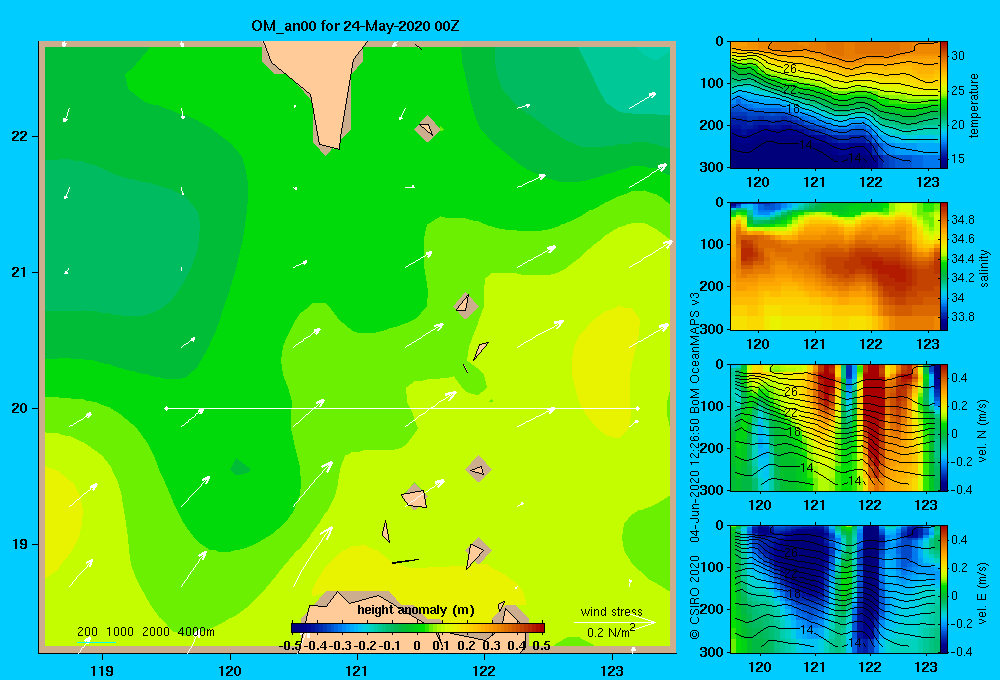This screenshot has width=1000, height=680.
Task: Click the salinity vertical color bar
Action: (944, 267)
